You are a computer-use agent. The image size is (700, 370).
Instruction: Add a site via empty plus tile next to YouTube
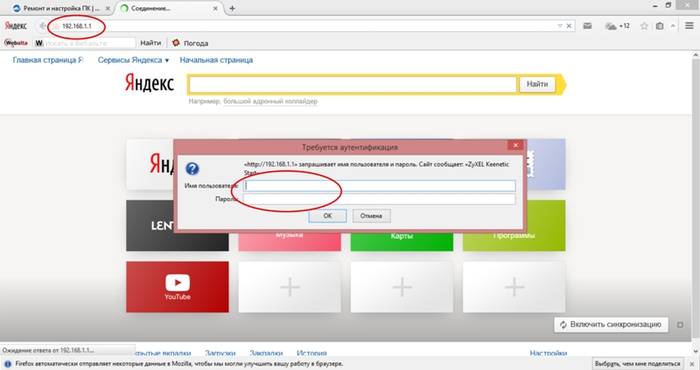click(290, 287)
